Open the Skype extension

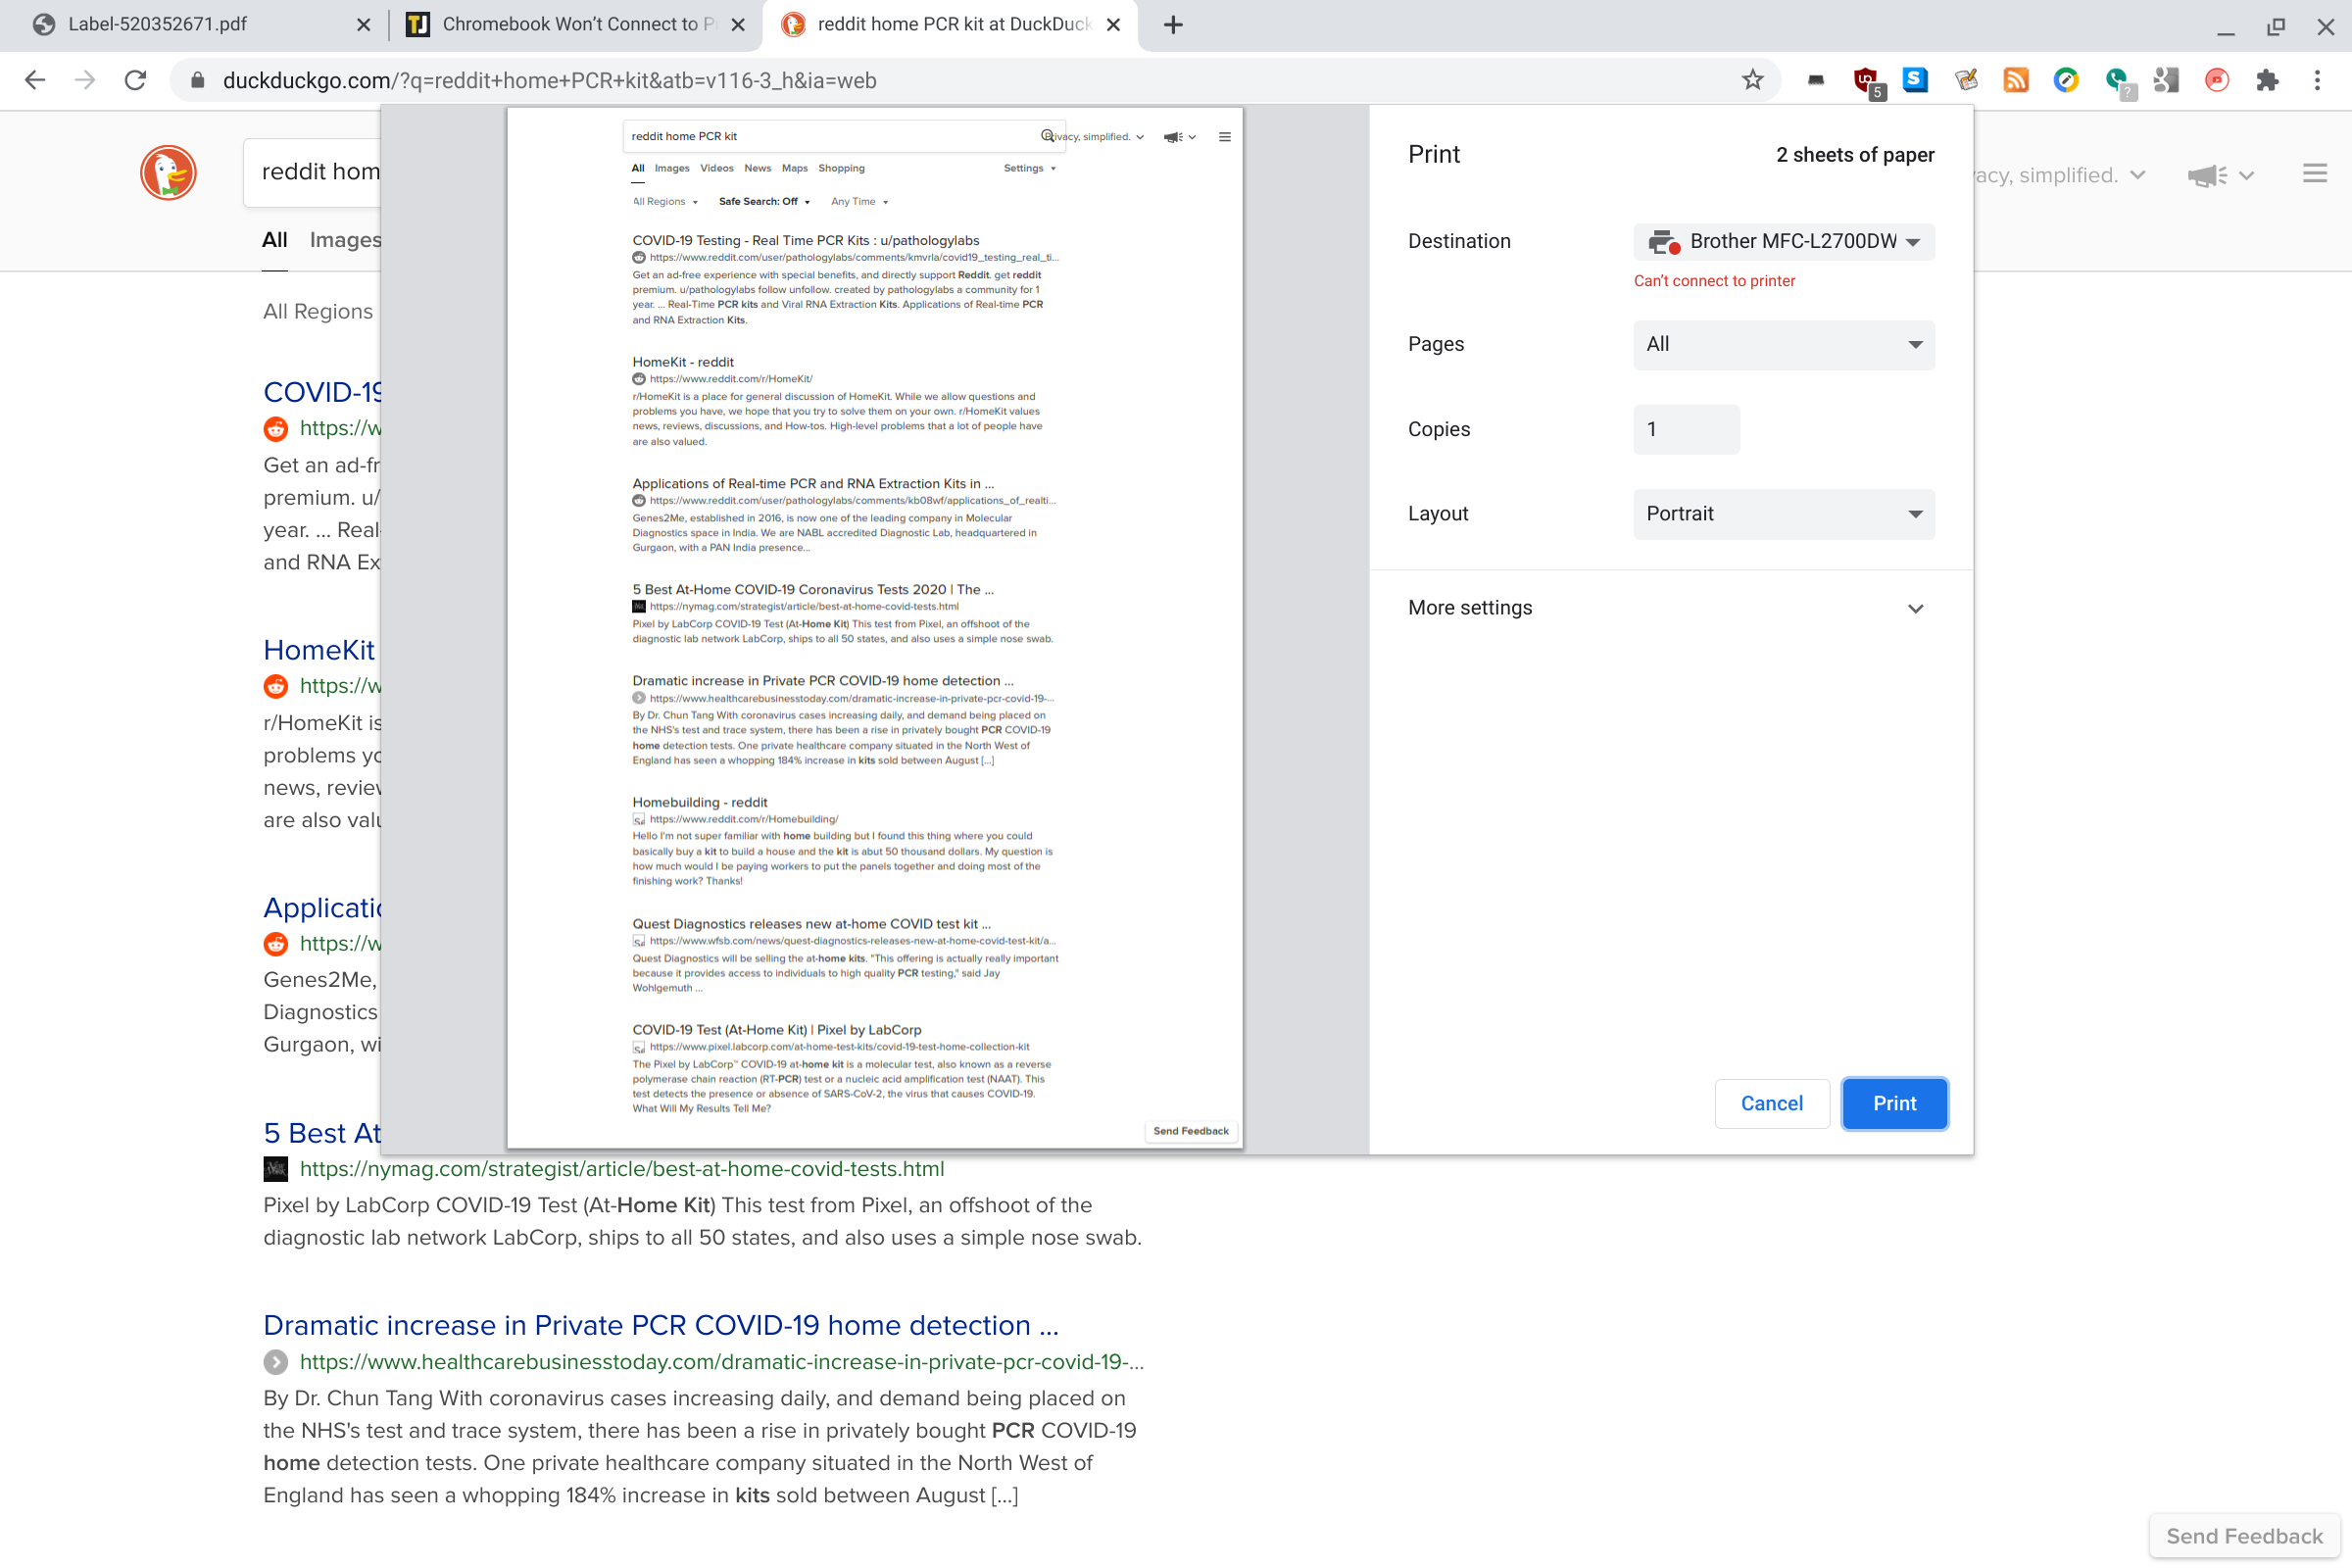(1916, 80)
